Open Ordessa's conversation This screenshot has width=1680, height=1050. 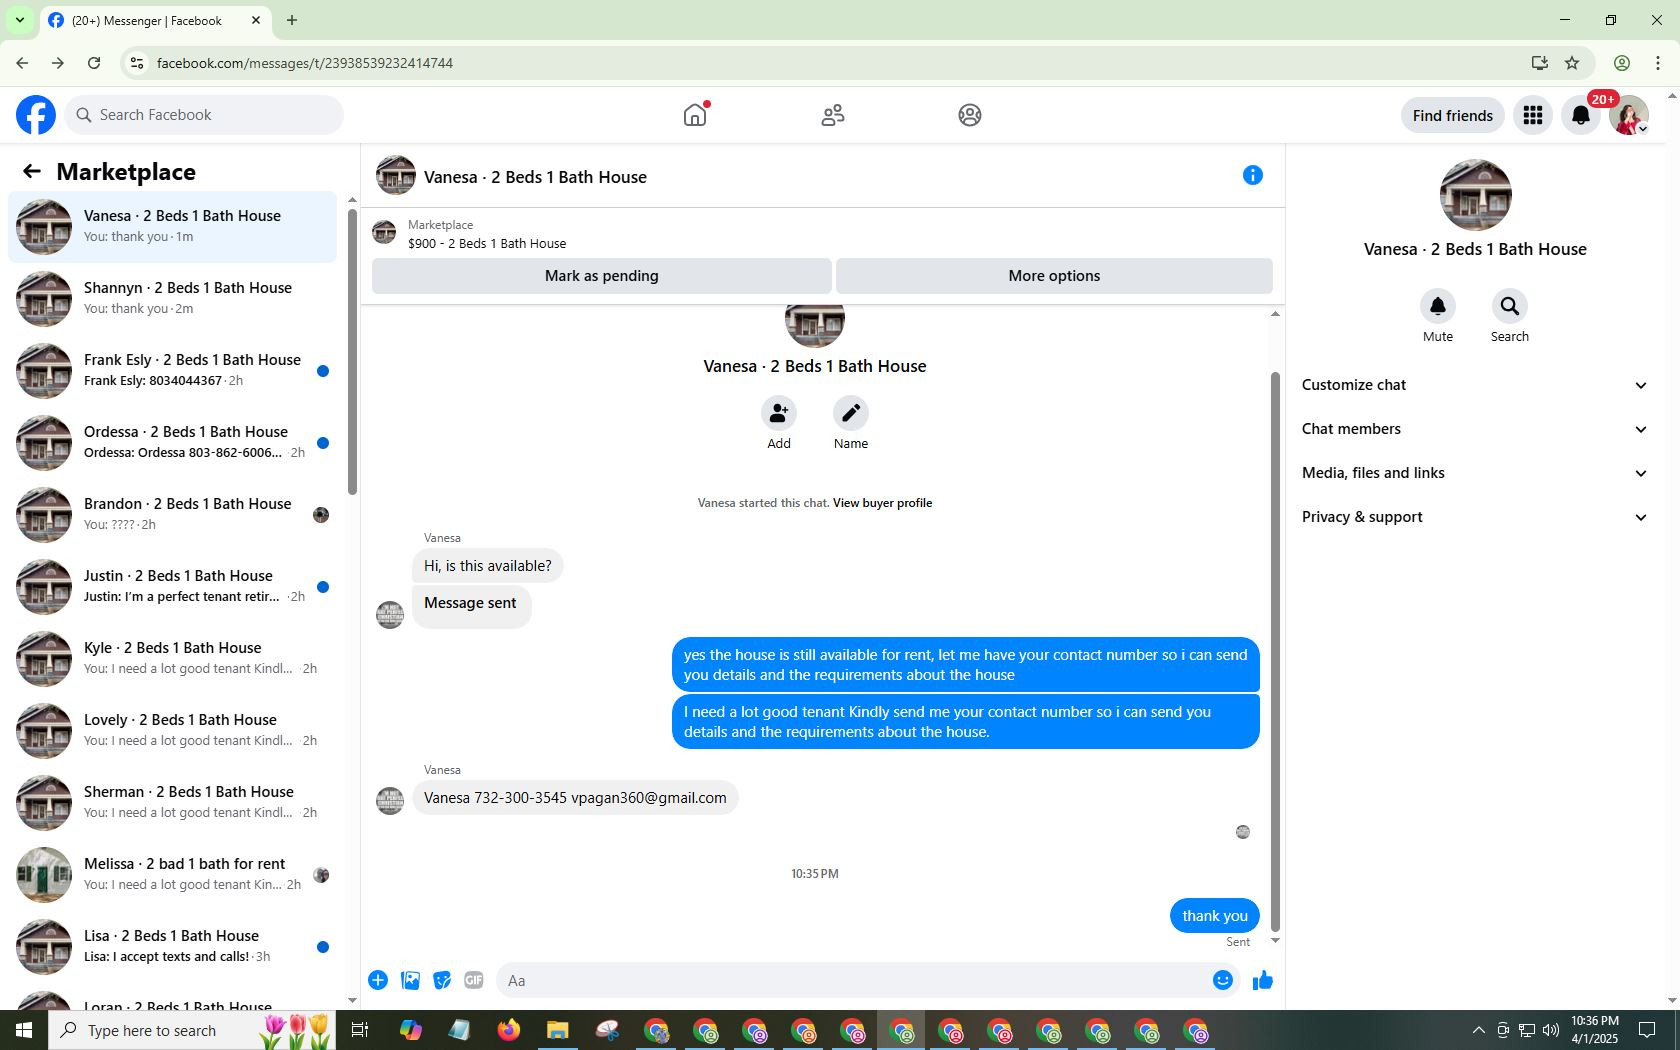coord(172,442)
